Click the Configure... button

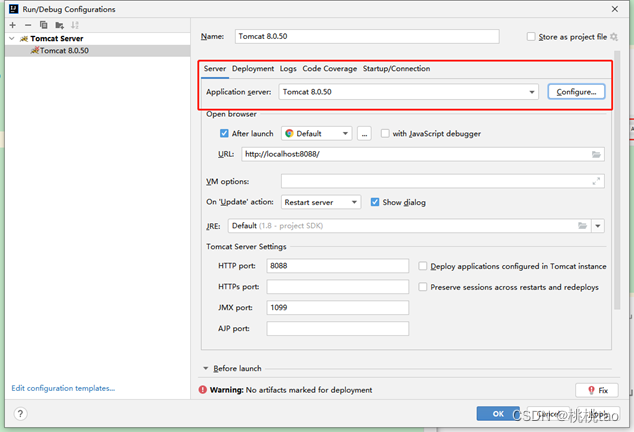(576, 92)
